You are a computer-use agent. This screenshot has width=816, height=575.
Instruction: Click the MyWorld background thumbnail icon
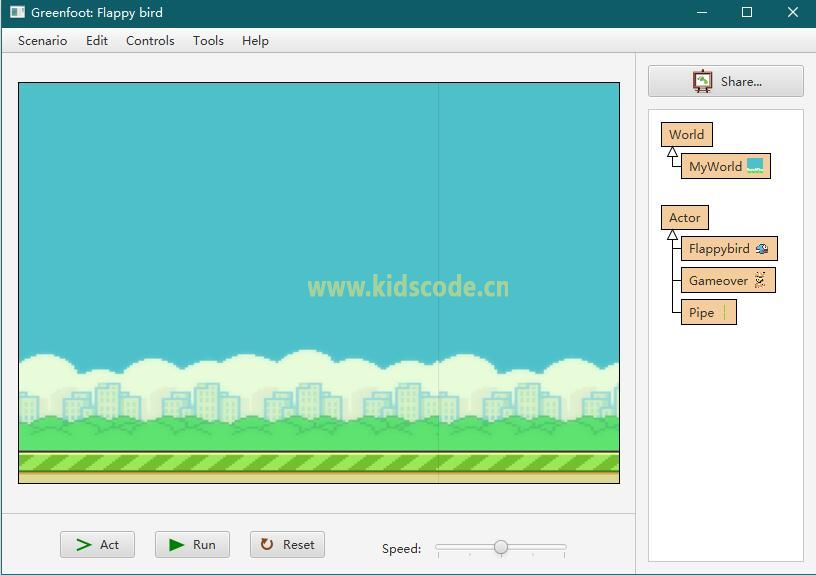[755, 165]
